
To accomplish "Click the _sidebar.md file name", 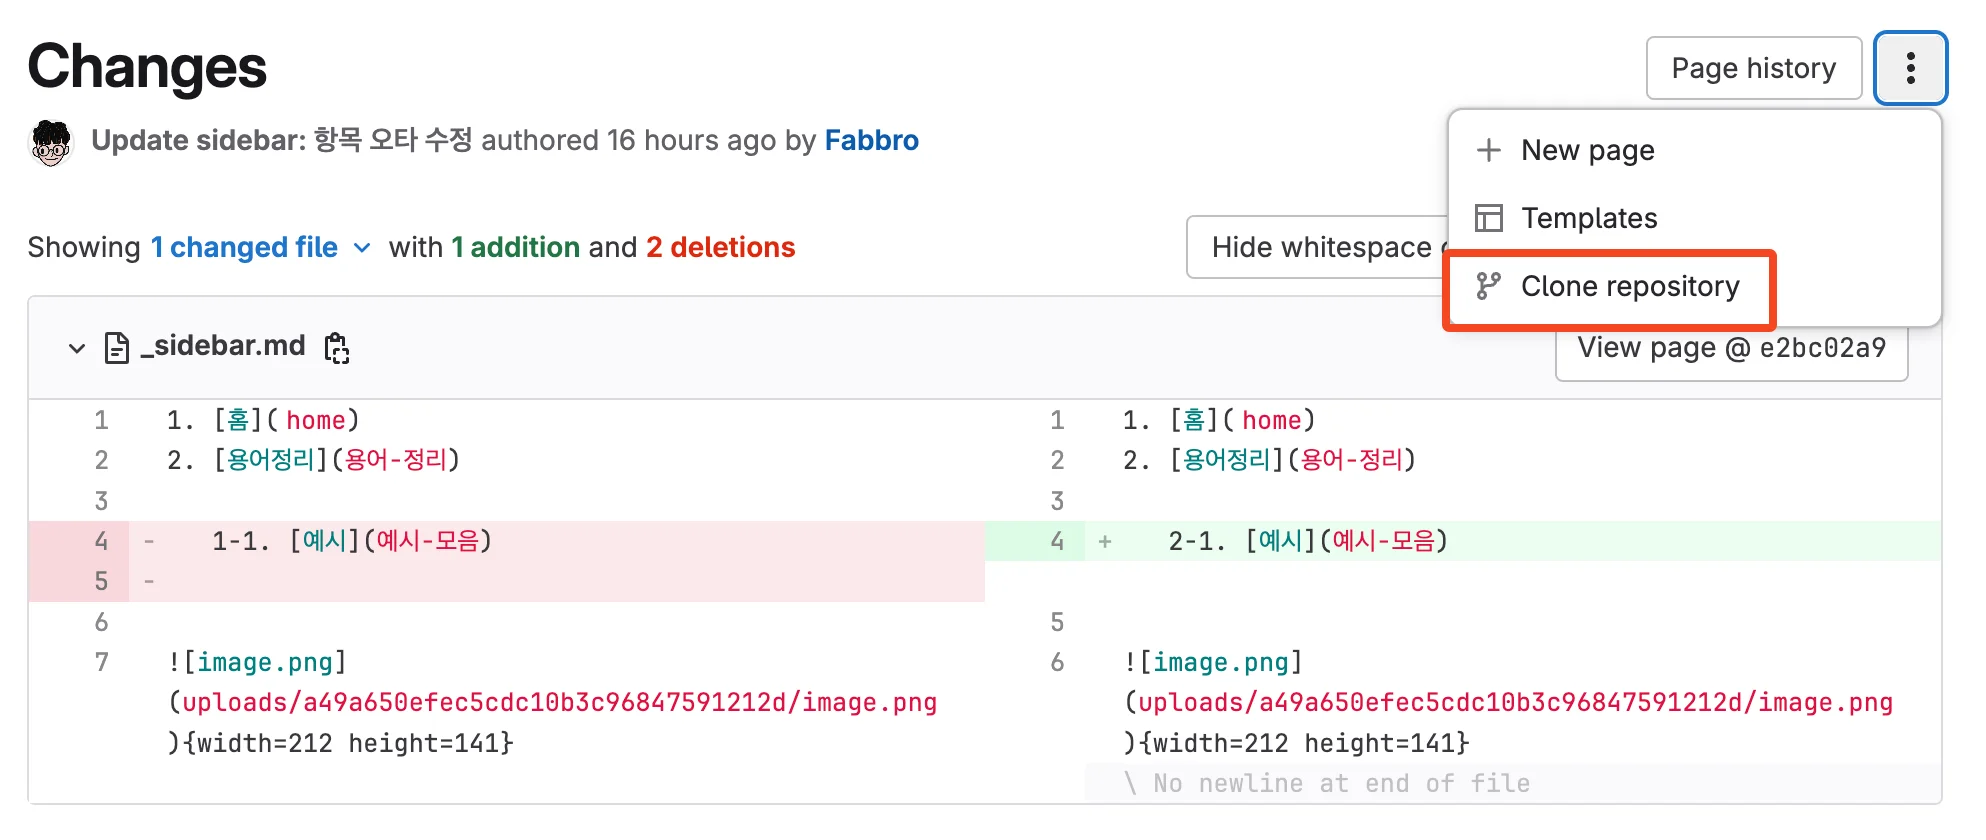I will [223, 346].
